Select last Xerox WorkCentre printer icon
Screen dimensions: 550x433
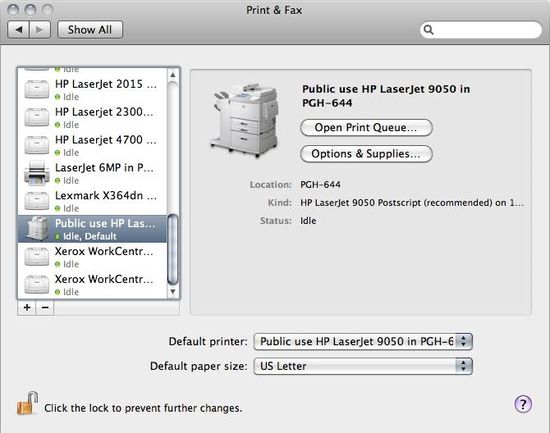[36, 284]
